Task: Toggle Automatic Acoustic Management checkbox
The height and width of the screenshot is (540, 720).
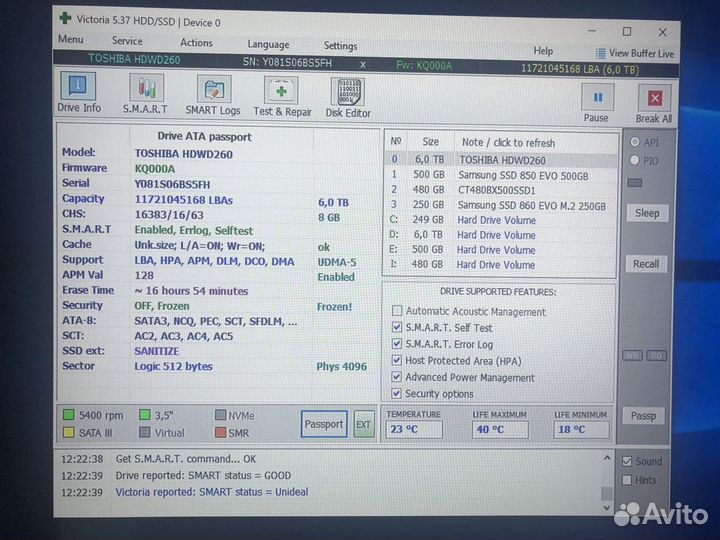Action: point(397,311)
